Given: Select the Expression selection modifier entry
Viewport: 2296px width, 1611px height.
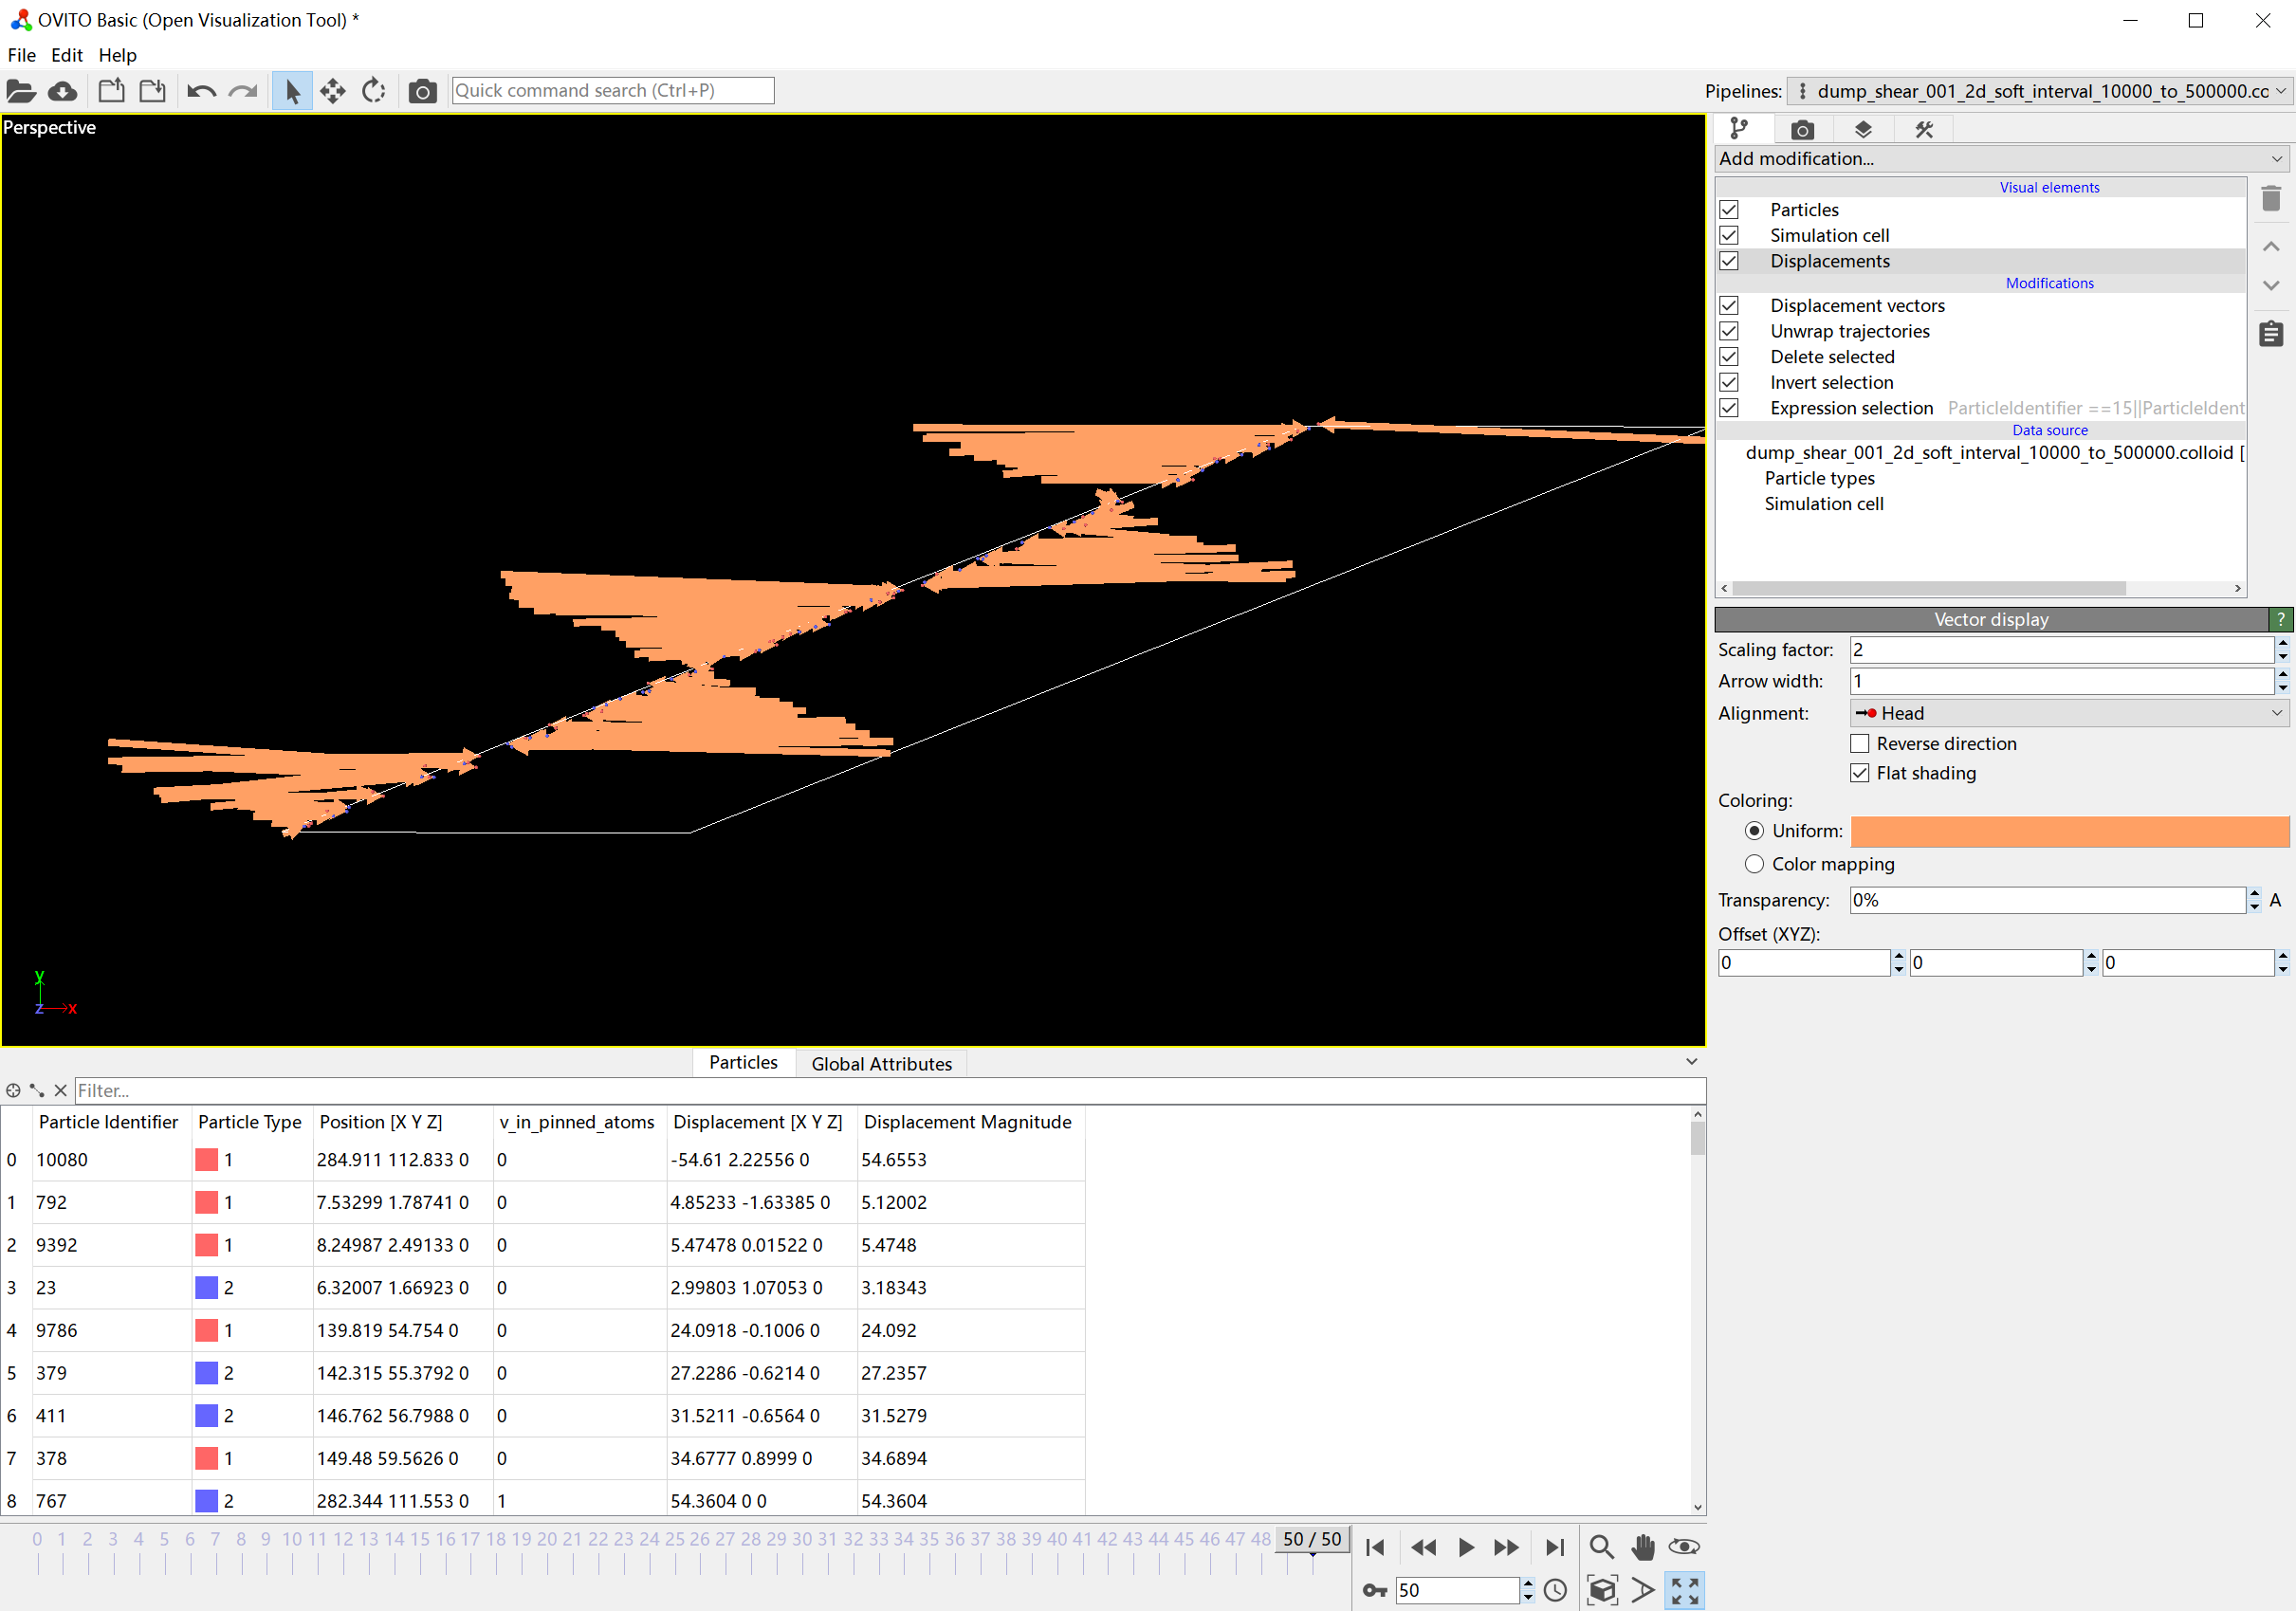Looking at the screenshot, I should [x=1851, y=408].
